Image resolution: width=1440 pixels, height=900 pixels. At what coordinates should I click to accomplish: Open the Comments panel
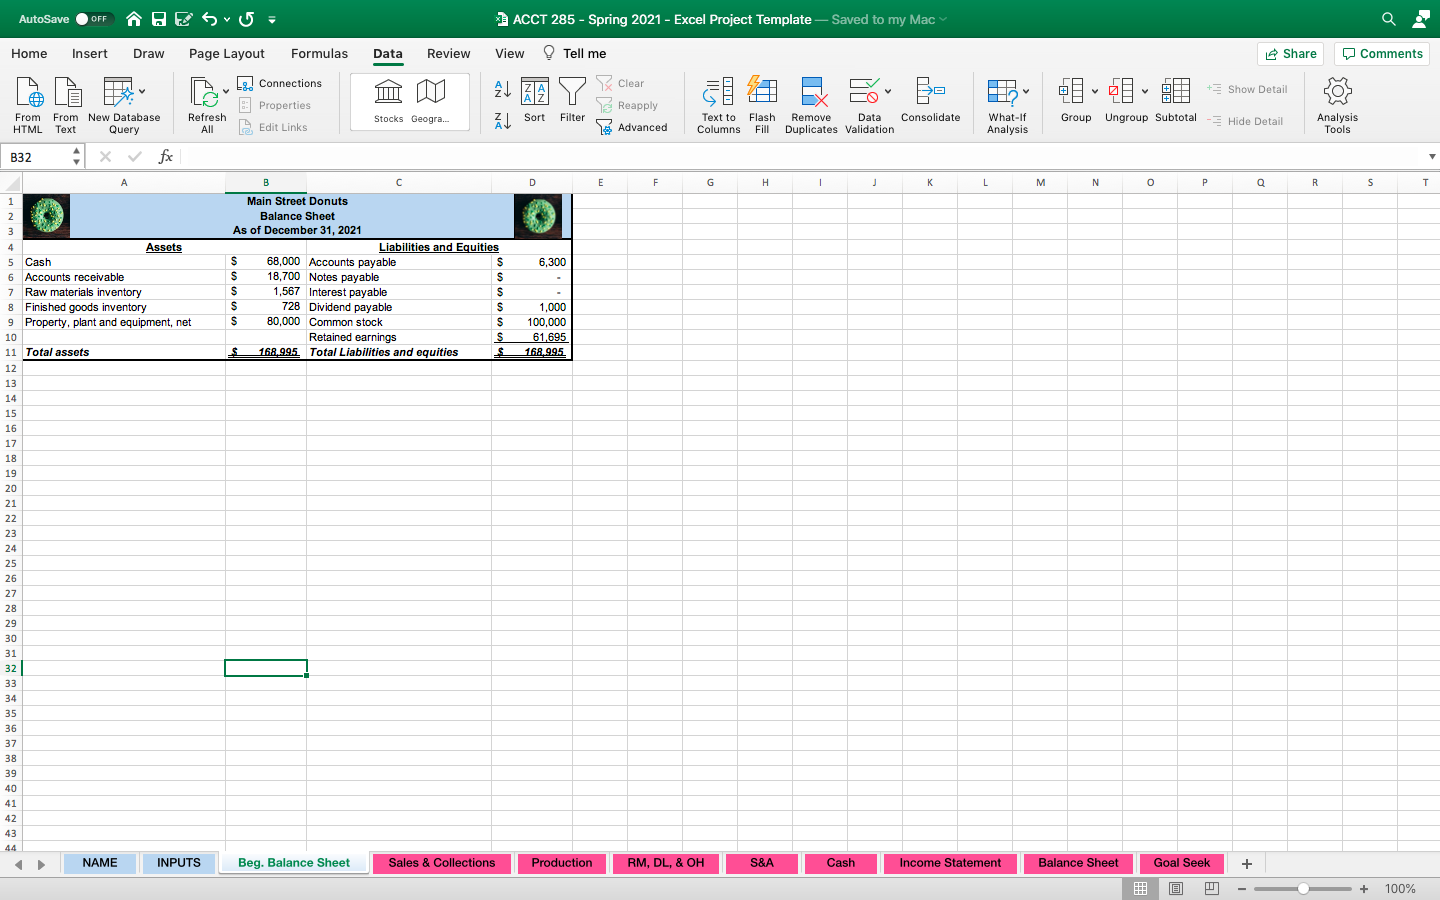pyautogui.click(x=1381, y=53)
